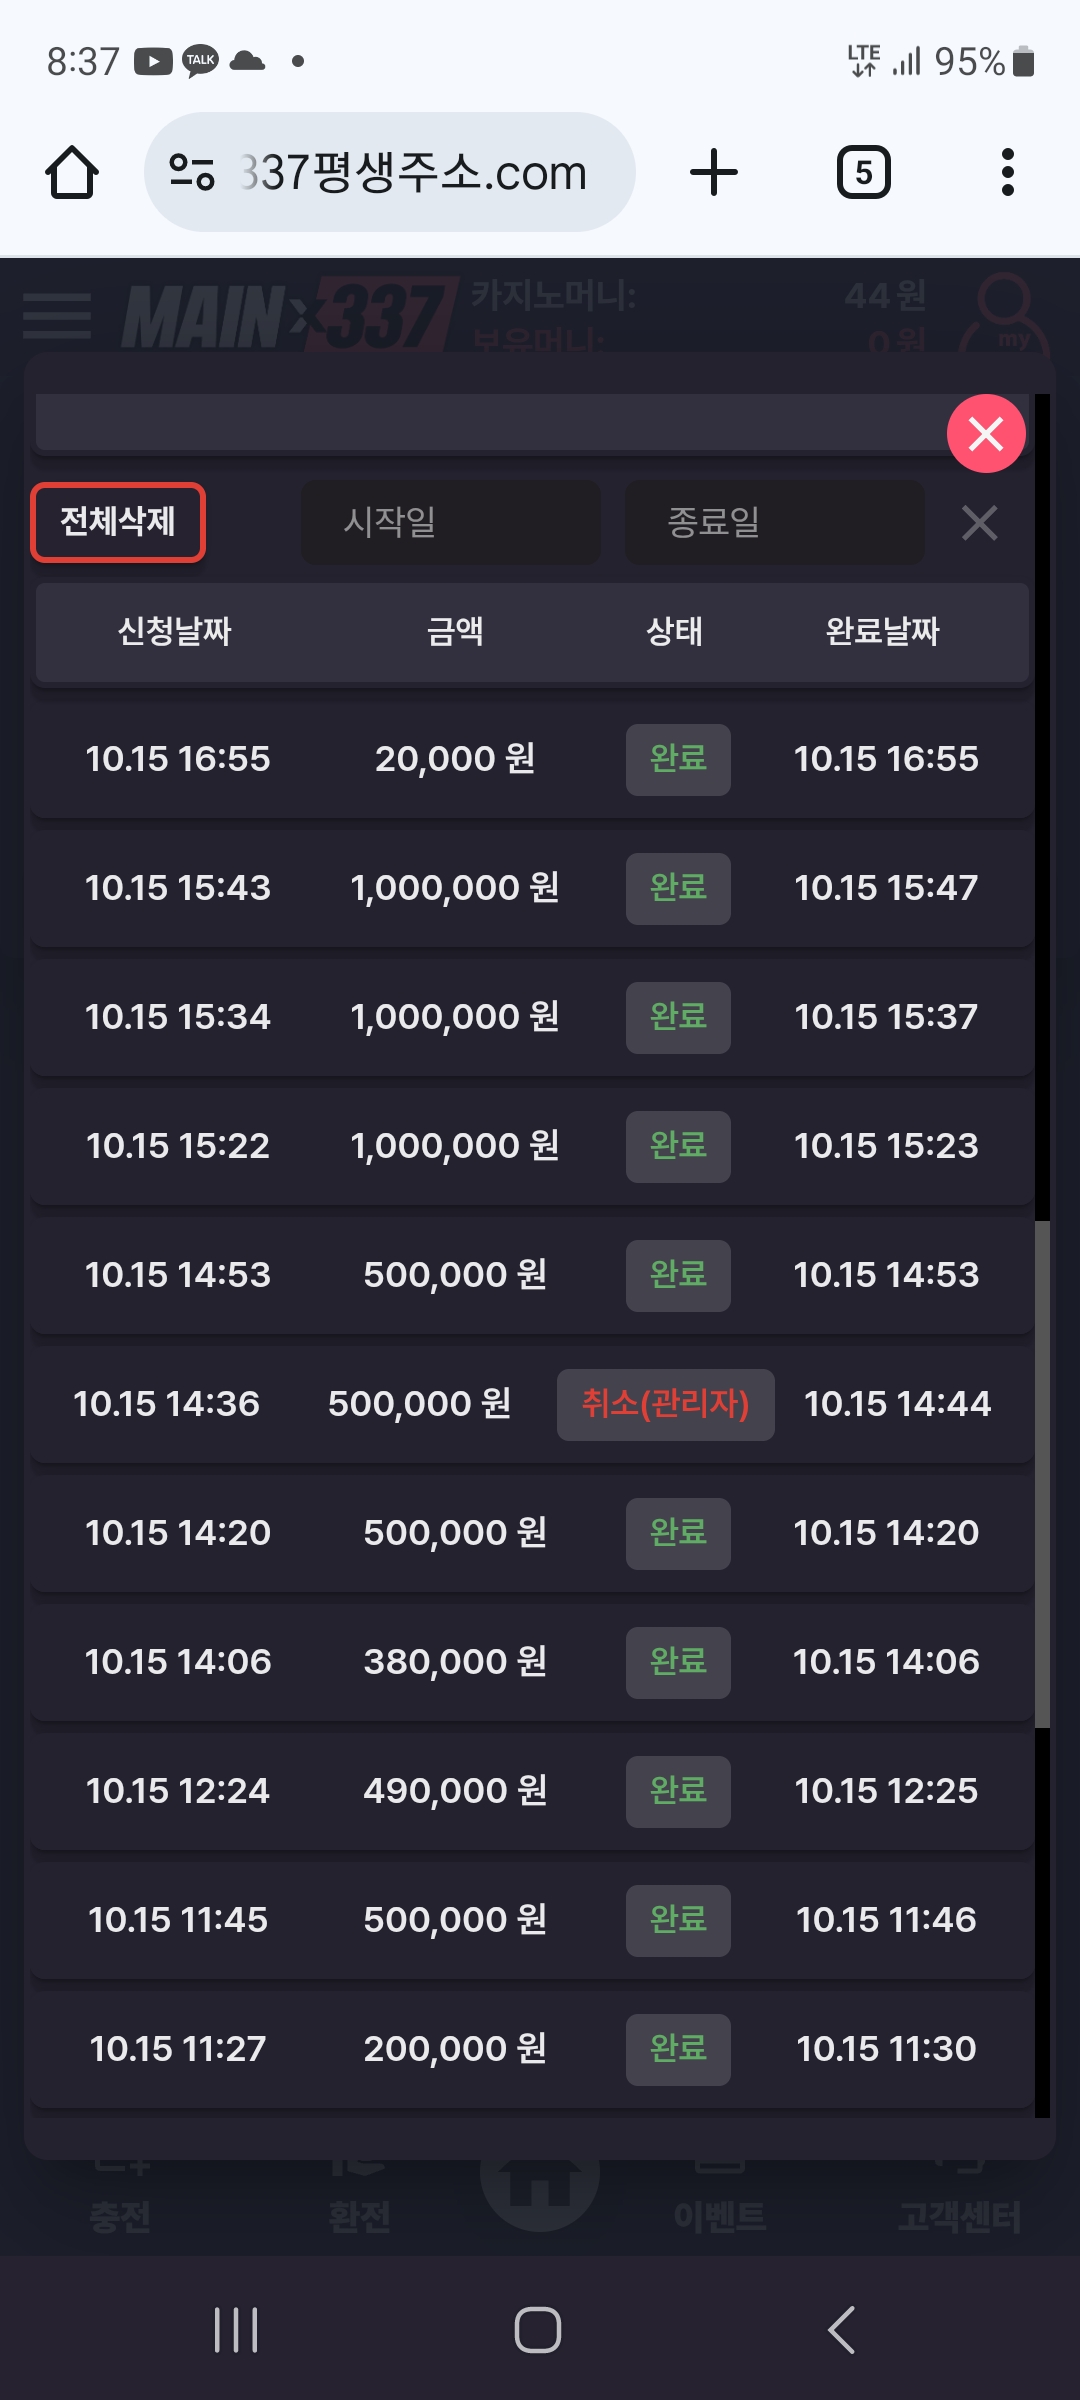The width and height of the screenshot is (1080, 2400).
Task: Open a new browser tab
Action: click(714, 173)
